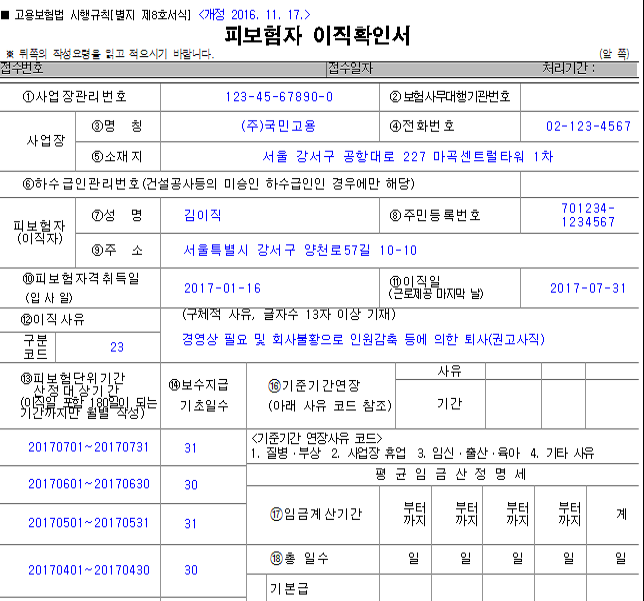Viewport: 644px width, 601px height.
Task: Click empty field beside 보험사무대행기관번호
Action: coord(580,97)
